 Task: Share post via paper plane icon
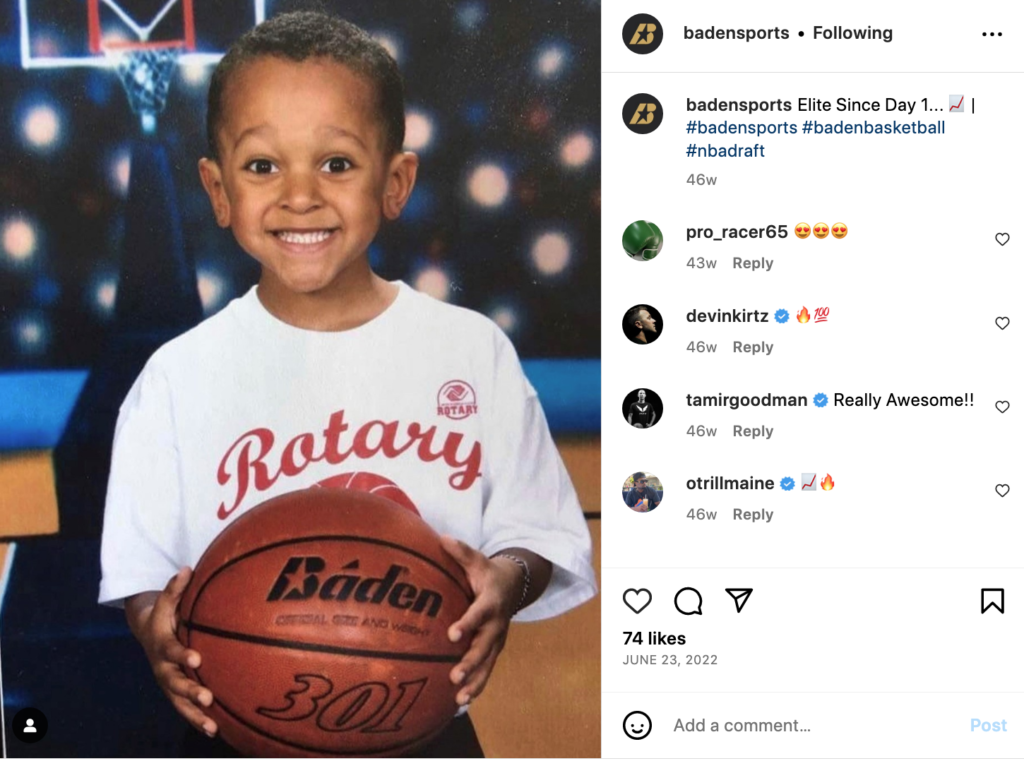[x=739, y=600]
